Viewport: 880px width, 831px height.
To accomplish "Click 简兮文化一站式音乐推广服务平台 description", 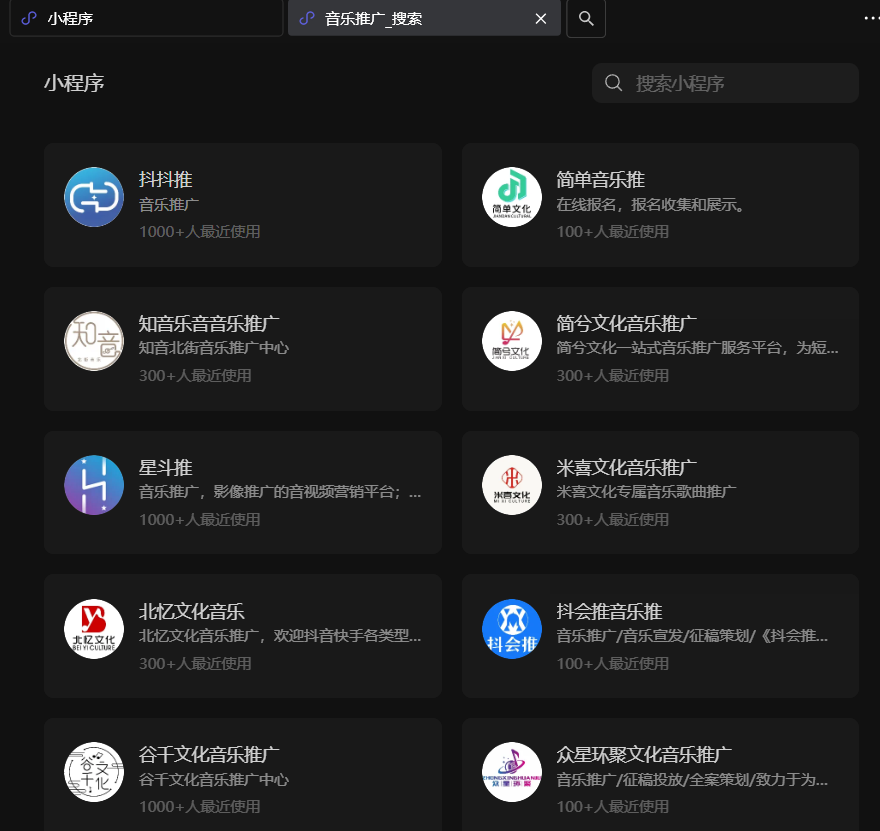I will (x=697, y=348).
